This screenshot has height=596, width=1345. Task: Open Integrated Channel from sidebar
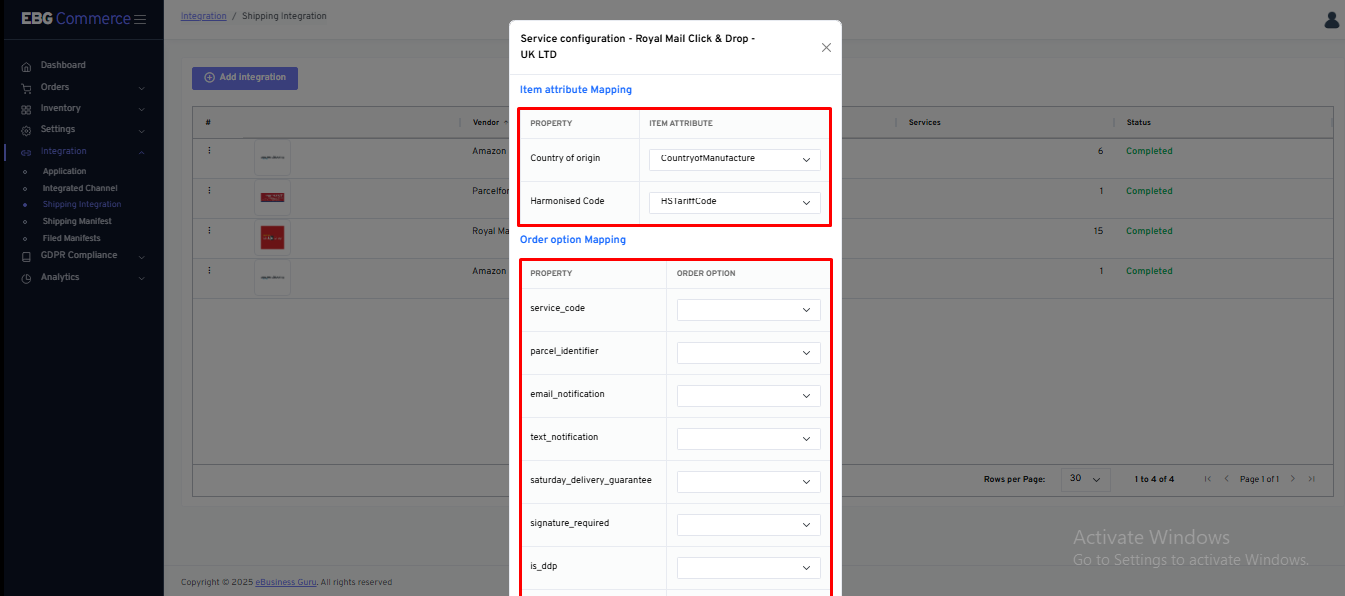point(79,188)
